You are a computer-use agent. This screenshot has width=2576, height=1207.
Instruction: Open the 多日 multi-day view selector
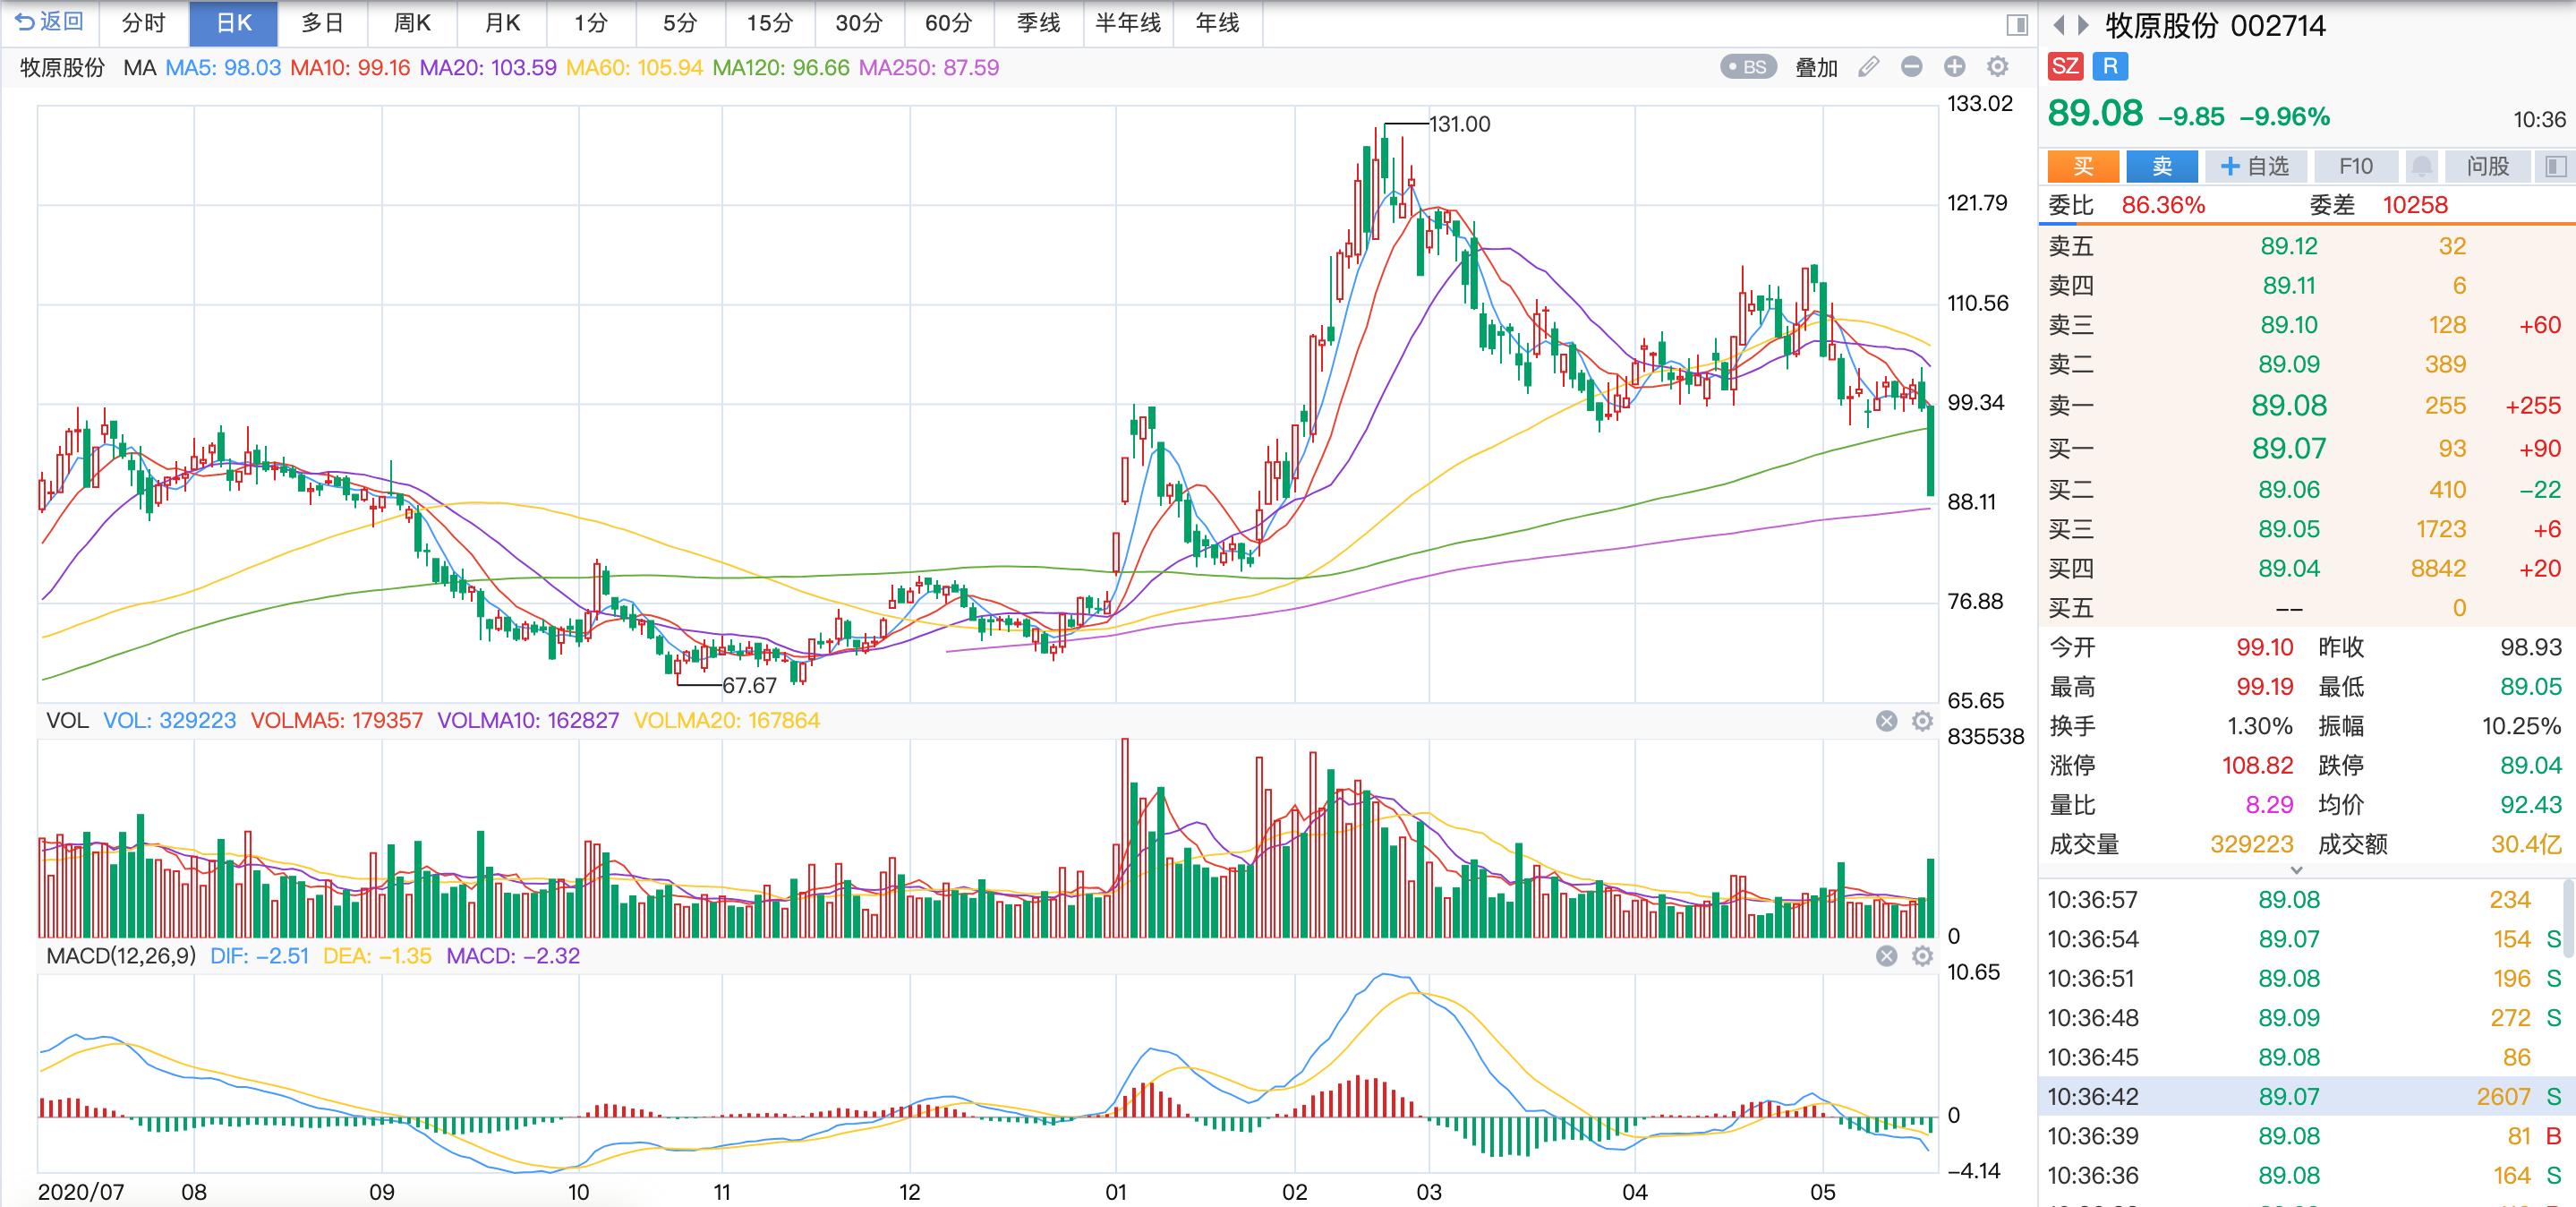(x=322, y=23)
